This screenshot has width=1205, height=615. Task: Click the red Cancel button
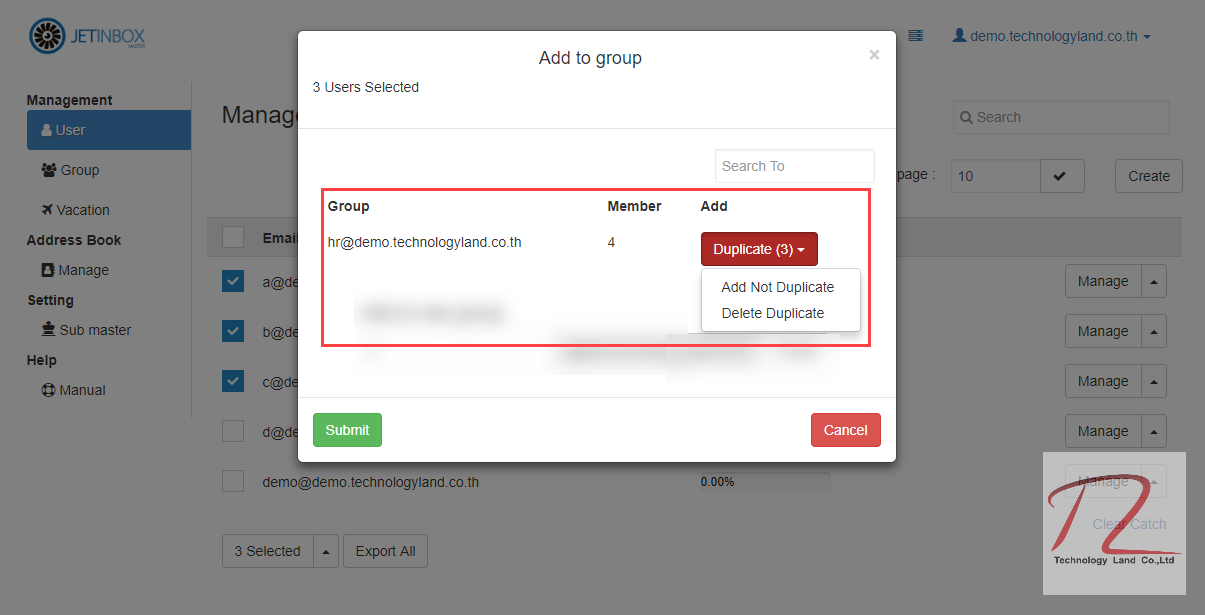click(845, 430)
